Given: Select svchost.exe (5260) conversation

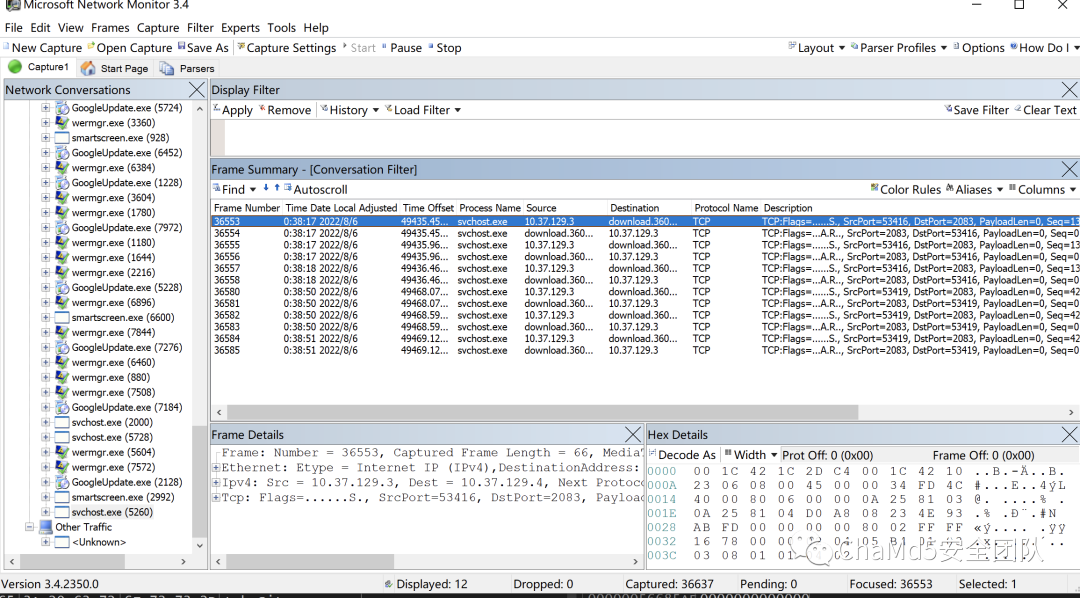Looking at the screenshot, I should (x=112, y=512).
